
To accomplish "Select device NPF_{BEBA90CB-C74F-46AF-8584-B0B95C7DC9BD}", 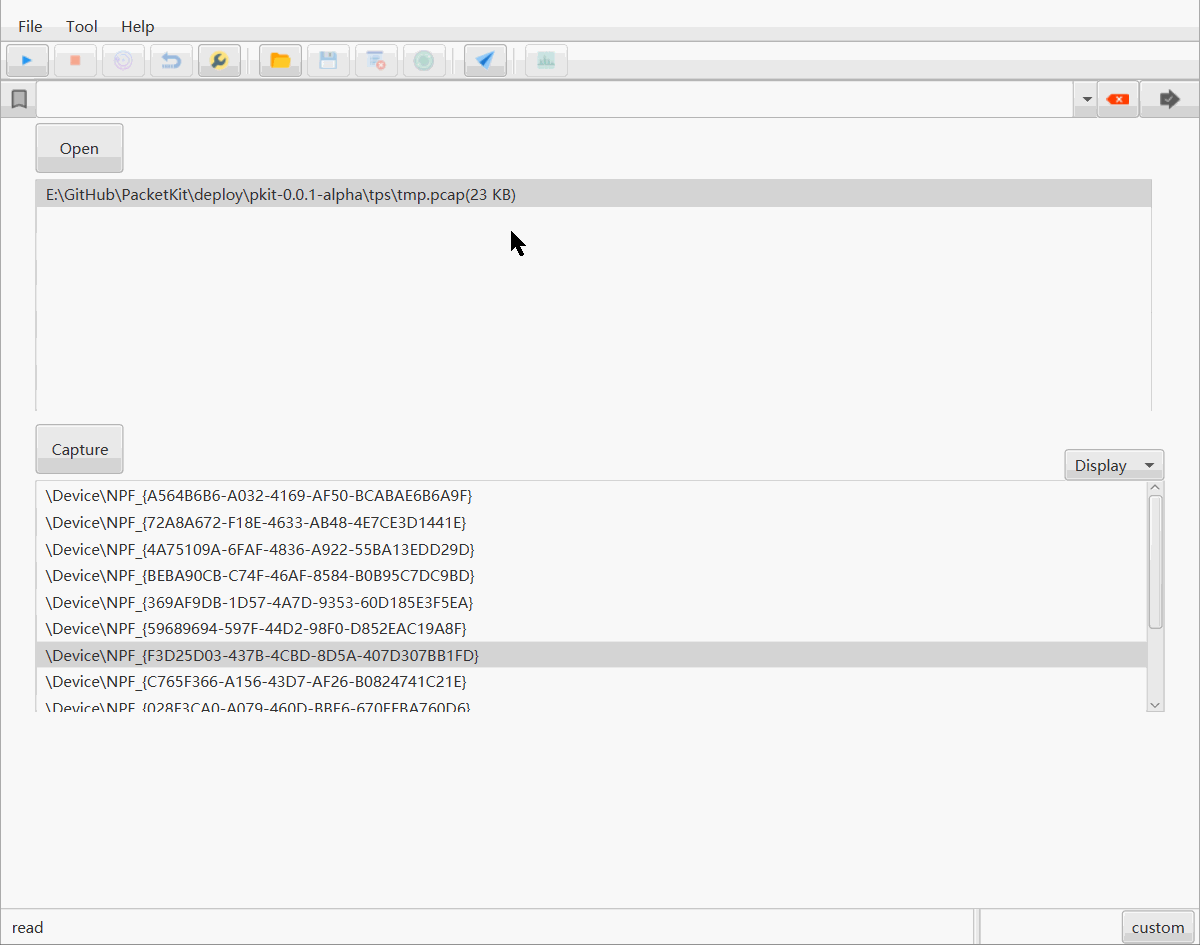I will (591, 575).
